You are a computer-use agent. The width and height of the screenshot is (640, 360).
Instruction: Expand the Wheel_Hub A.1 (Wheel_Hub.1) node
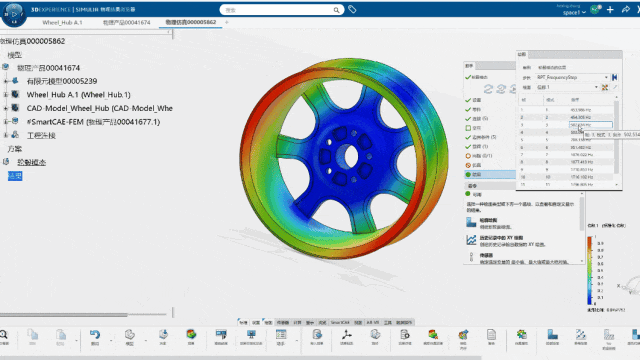[x=6, y=95]
